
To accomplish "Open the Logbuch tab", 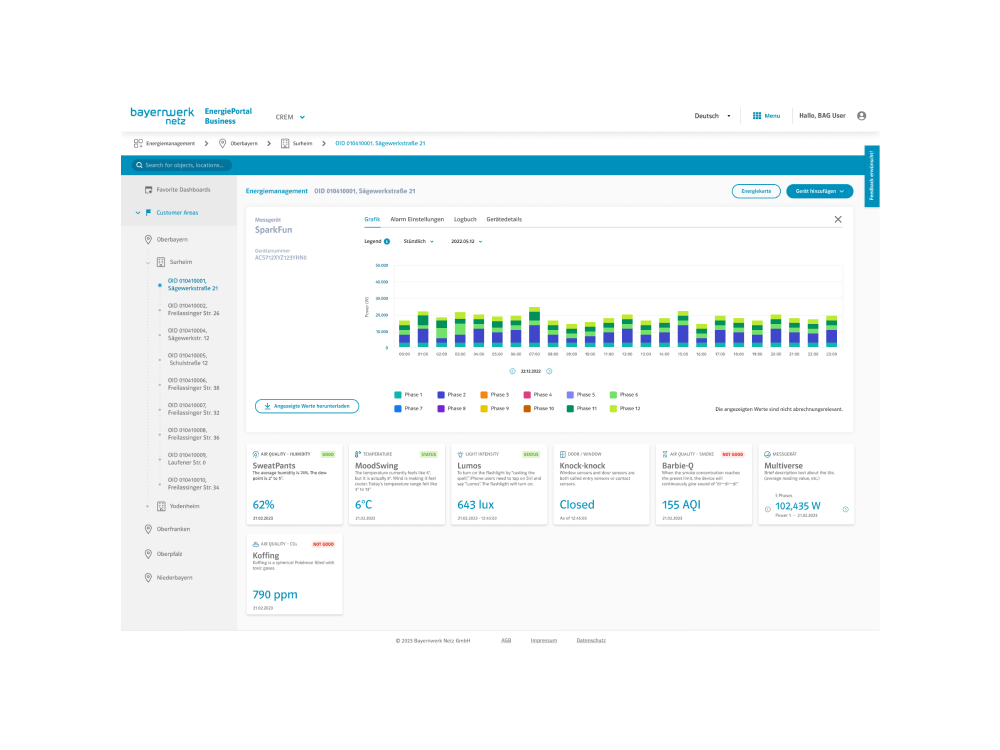I will tap(465, 219).
